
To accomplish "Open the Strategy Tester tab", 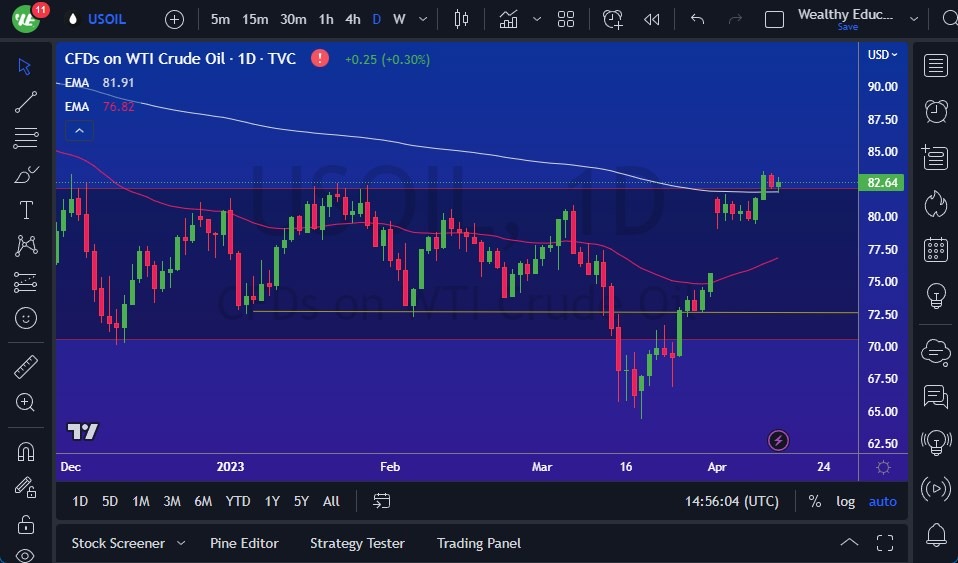I will tap(357, 543).
